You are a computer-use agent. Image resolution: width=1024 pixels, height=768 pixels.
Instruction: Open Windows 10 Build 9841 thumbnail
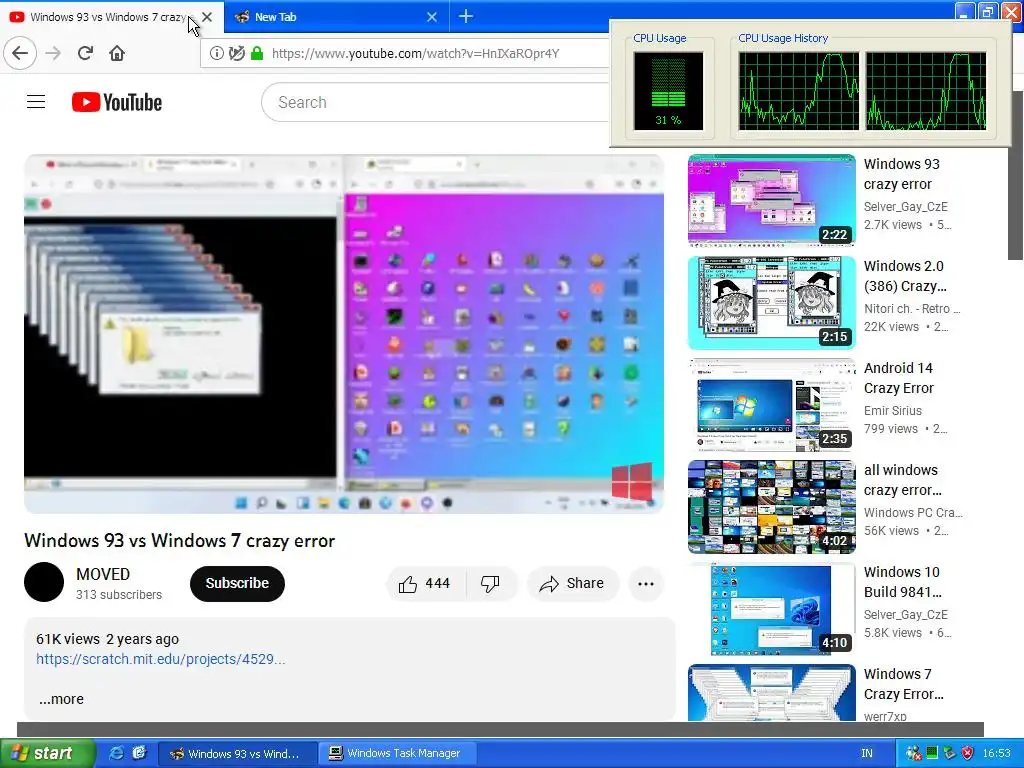pos(771,609)
